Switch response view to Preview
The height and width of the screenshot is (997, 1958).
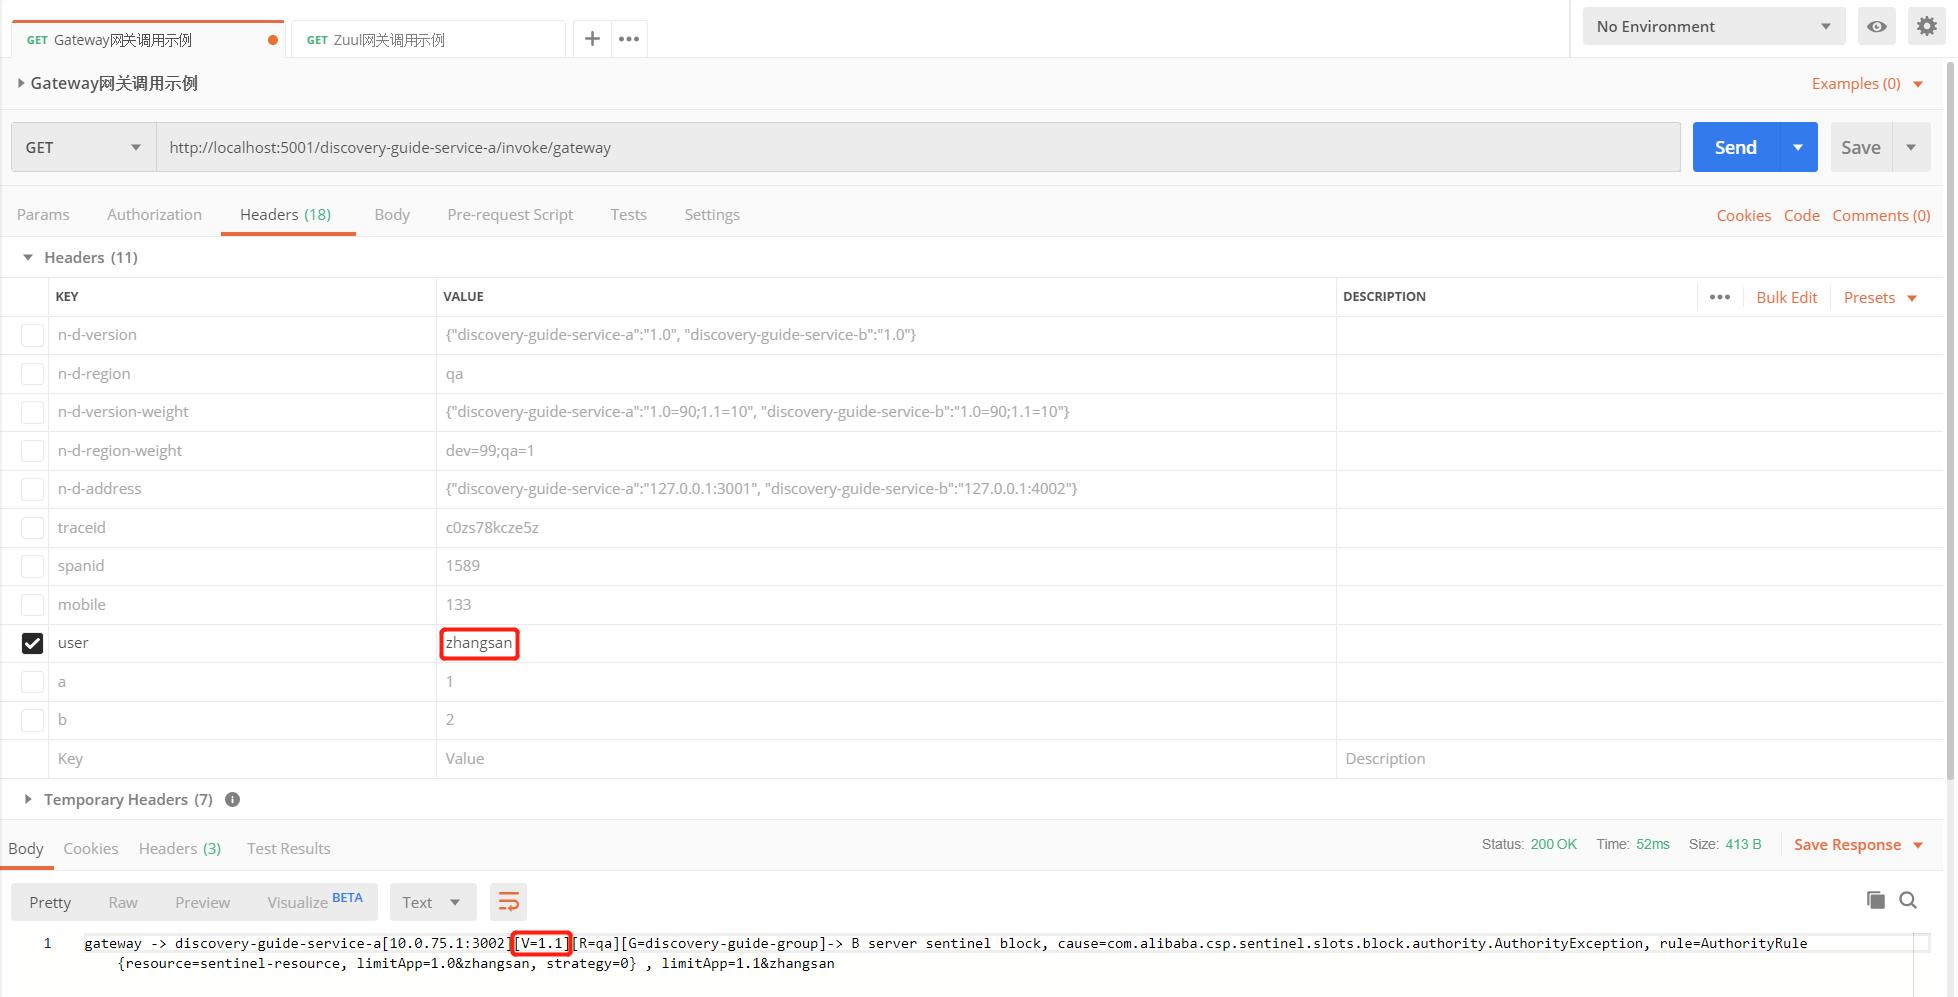coord(202,902)
